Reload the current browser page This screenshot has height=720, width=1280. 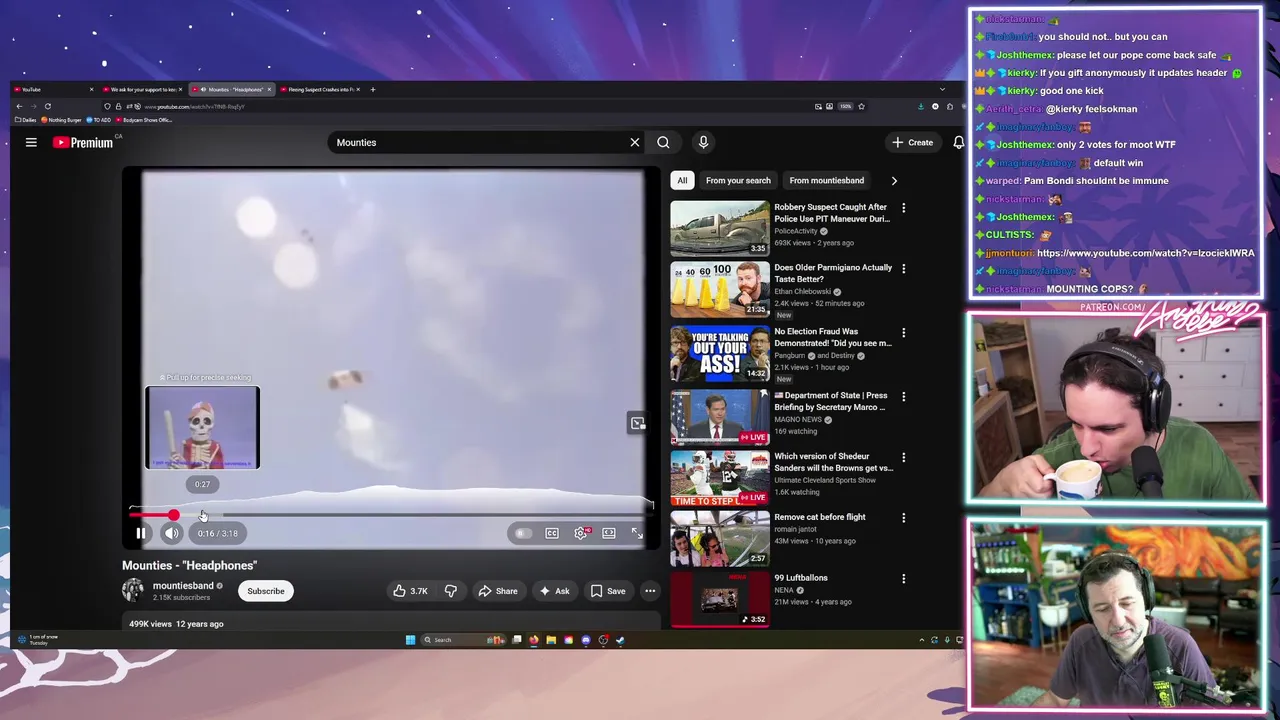click(47, 106)
